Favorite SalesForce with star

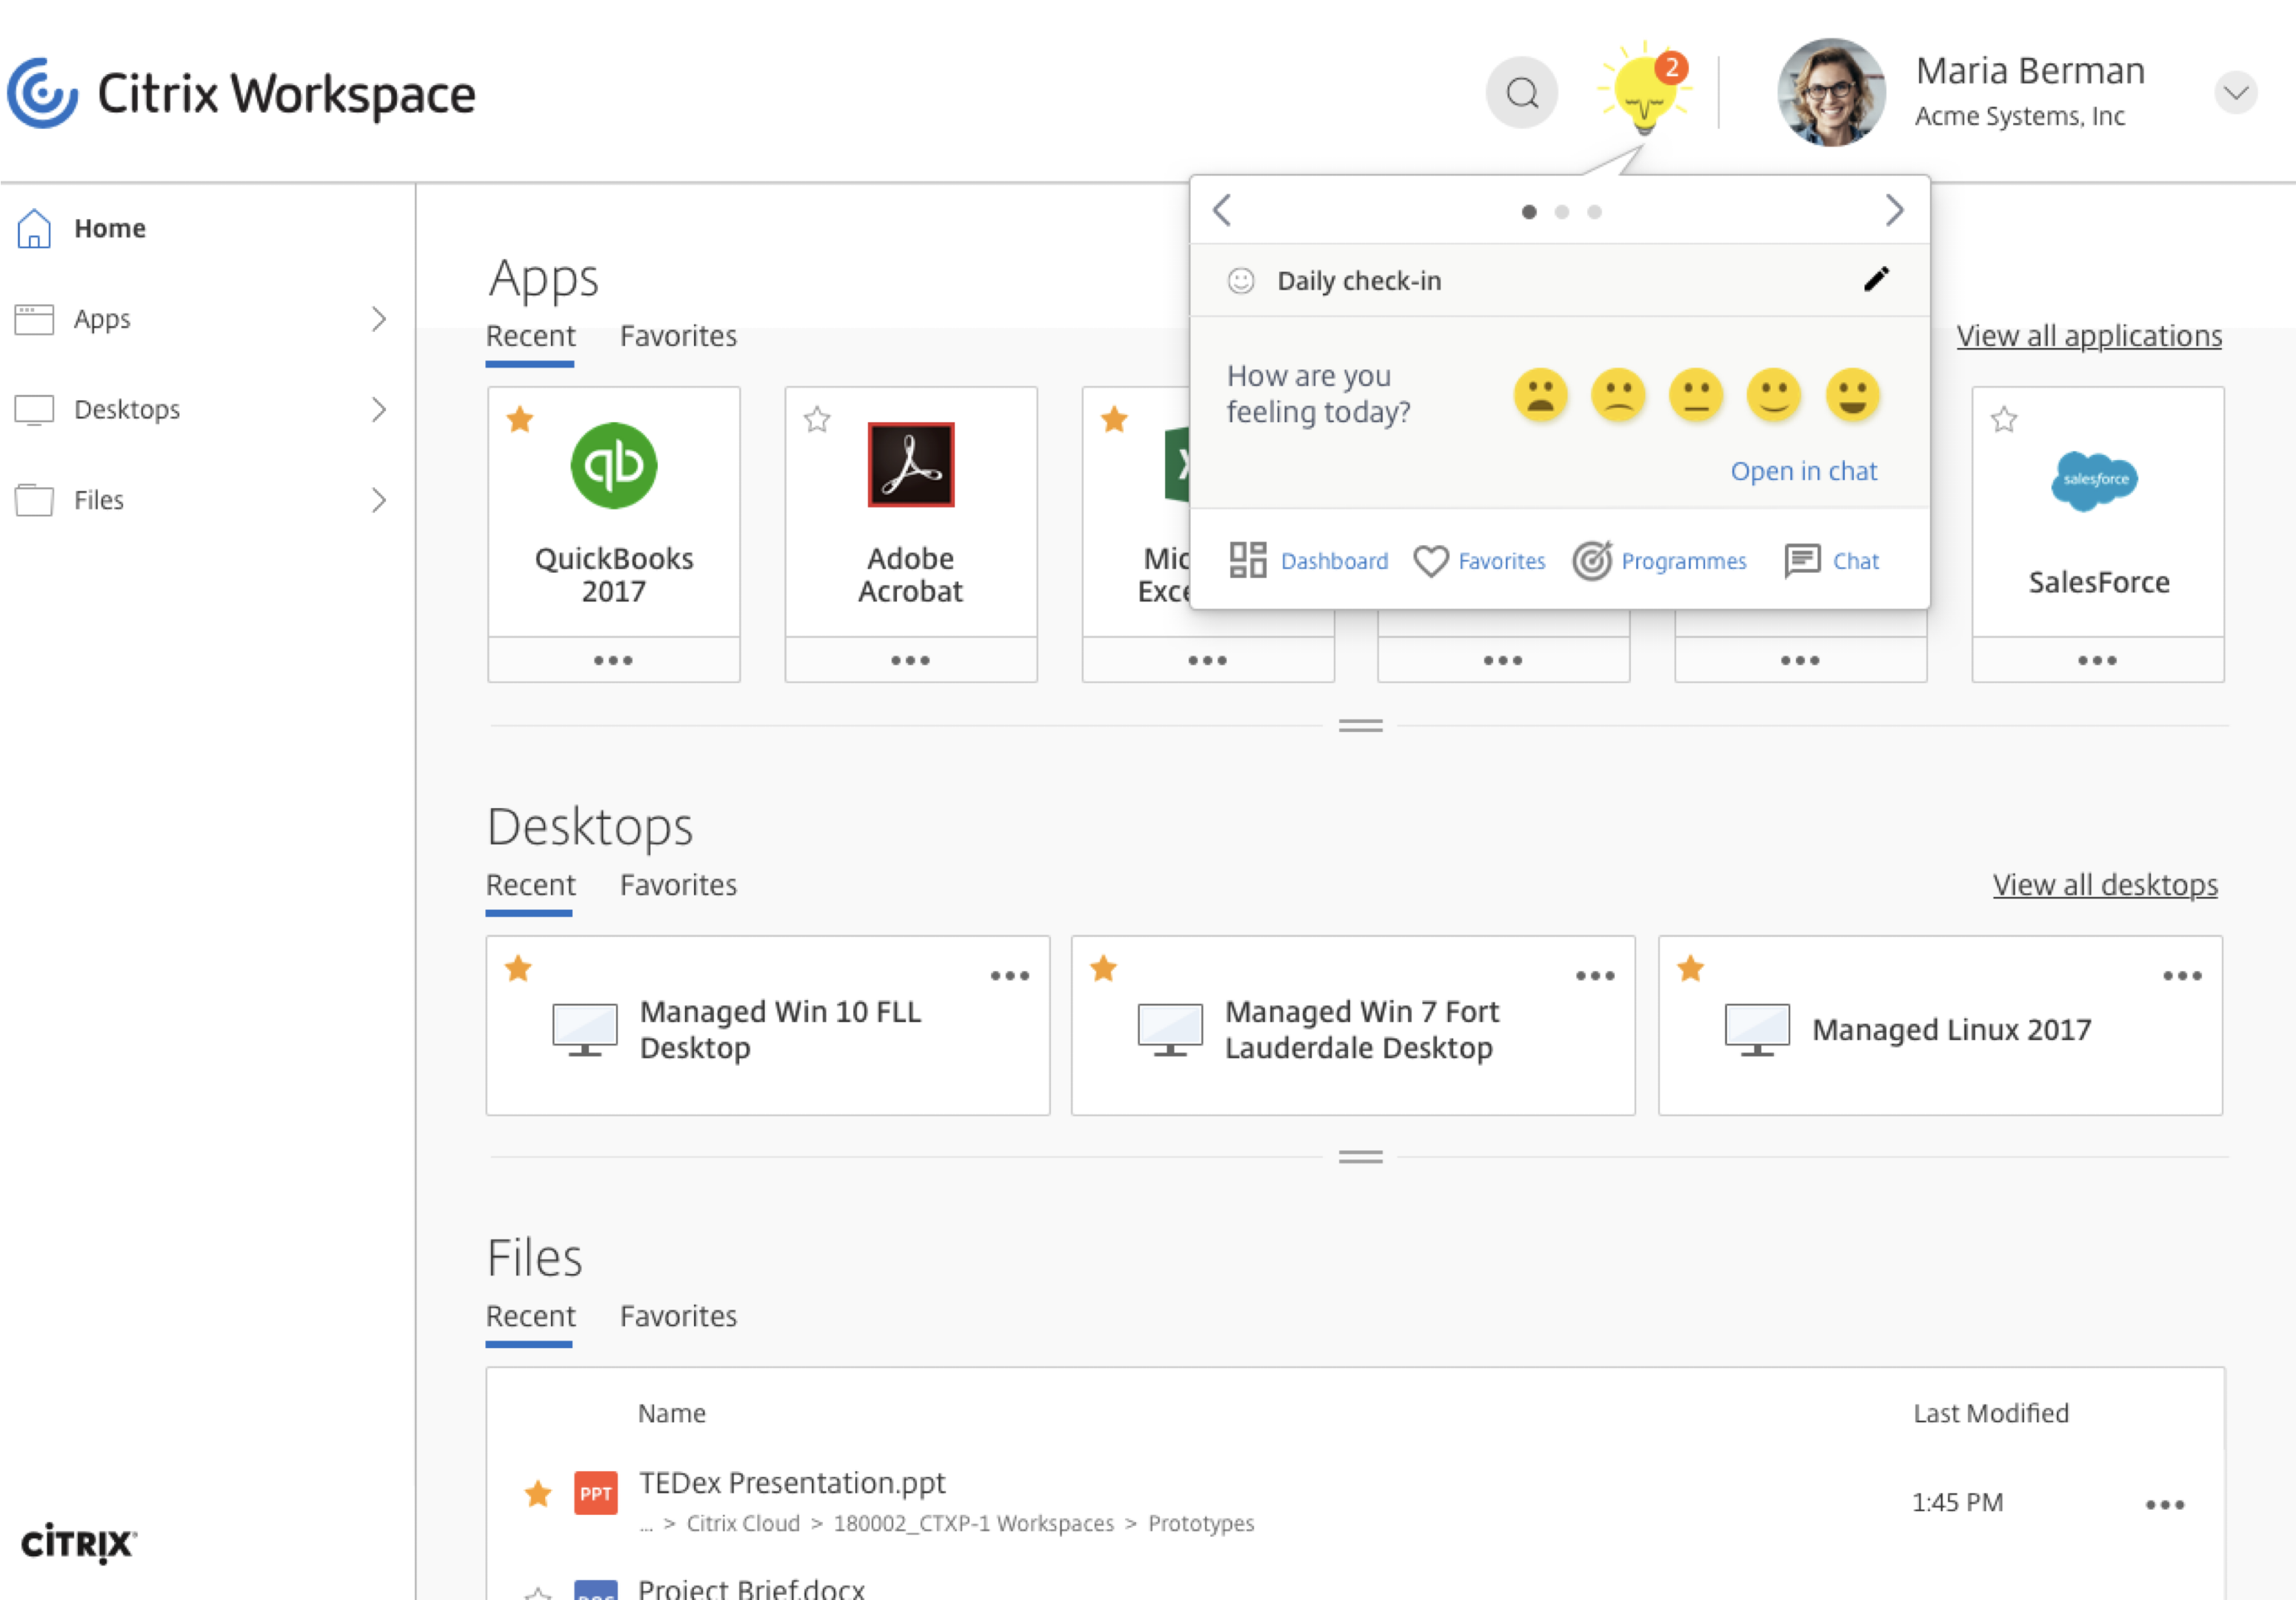click(x=2004, y=419)
